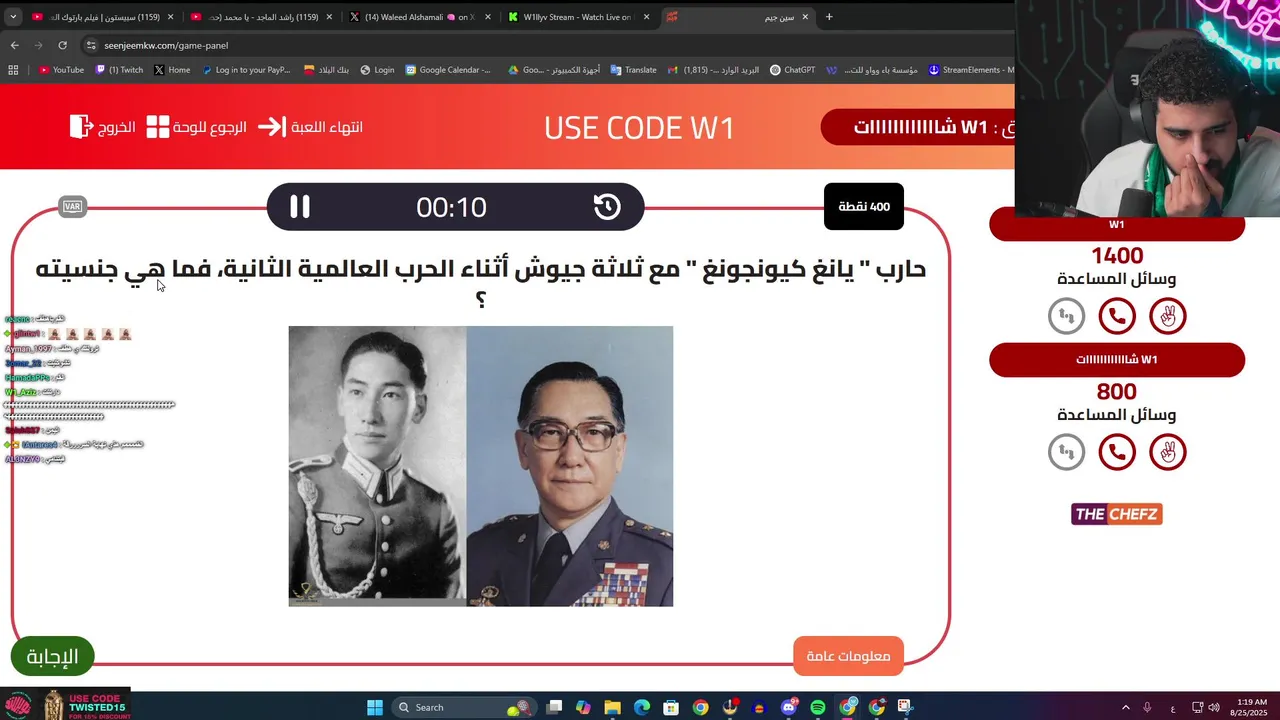The image size is (1280, 720).
Task: Use W1 شااااااات team's two-answers hand lifeline
Action: [1167, 452]
